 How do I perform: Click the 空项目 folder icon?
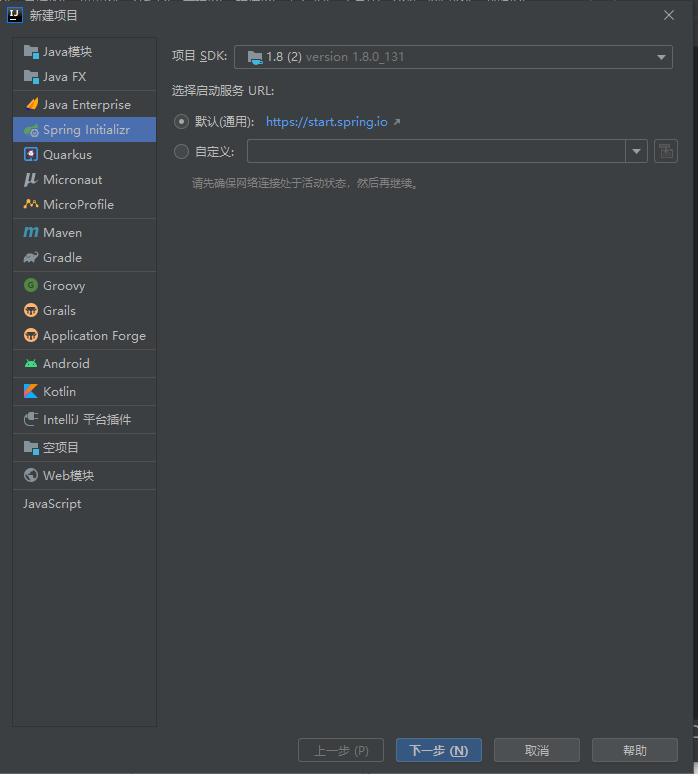pos(31,448)
